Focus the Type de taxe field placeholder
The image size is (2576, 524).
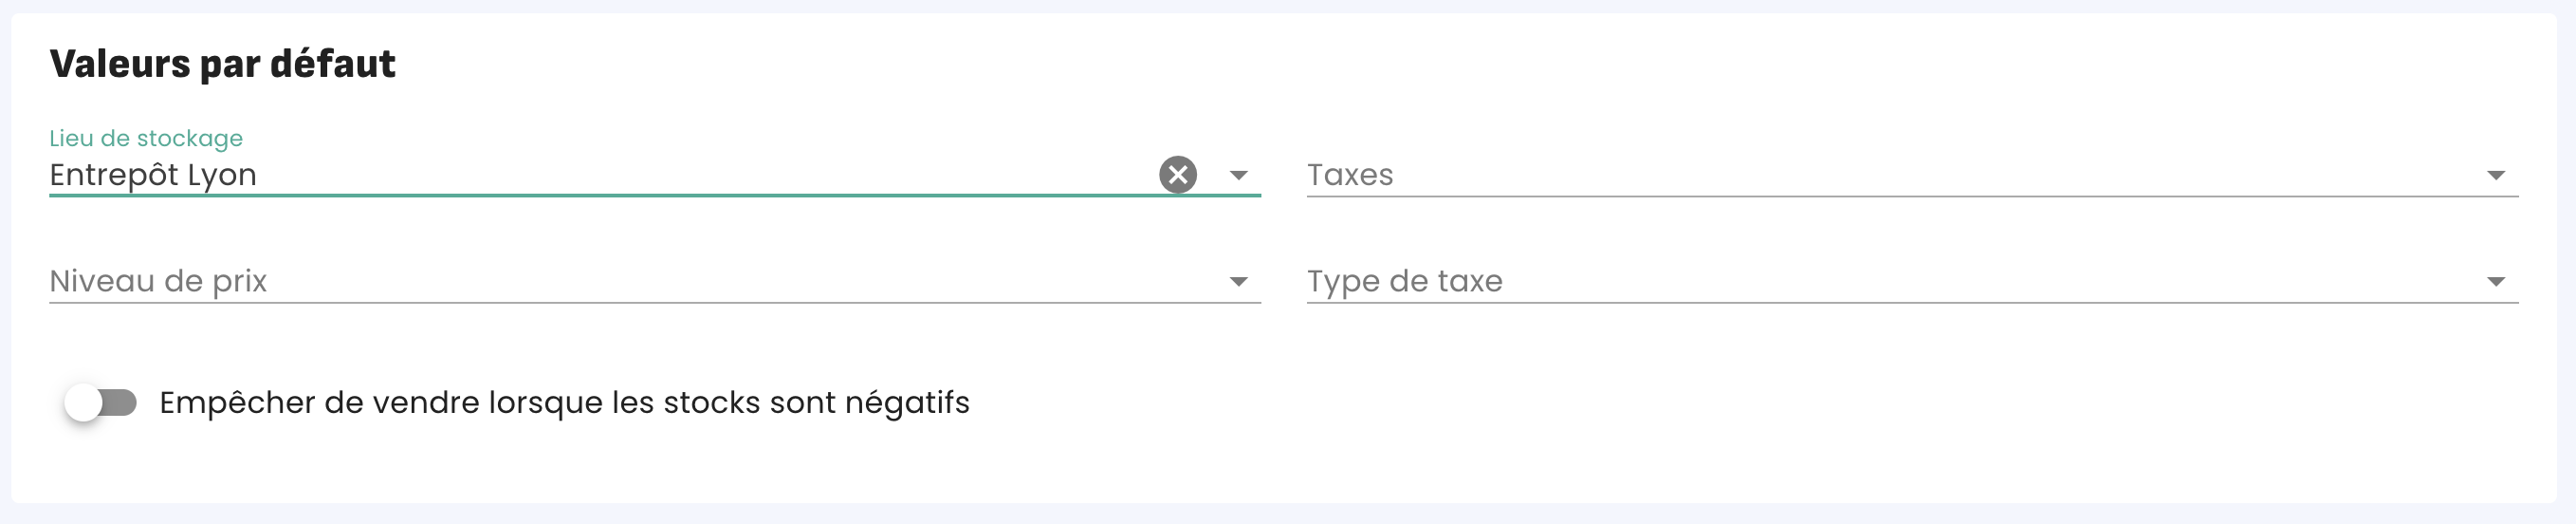(1404, 281)
